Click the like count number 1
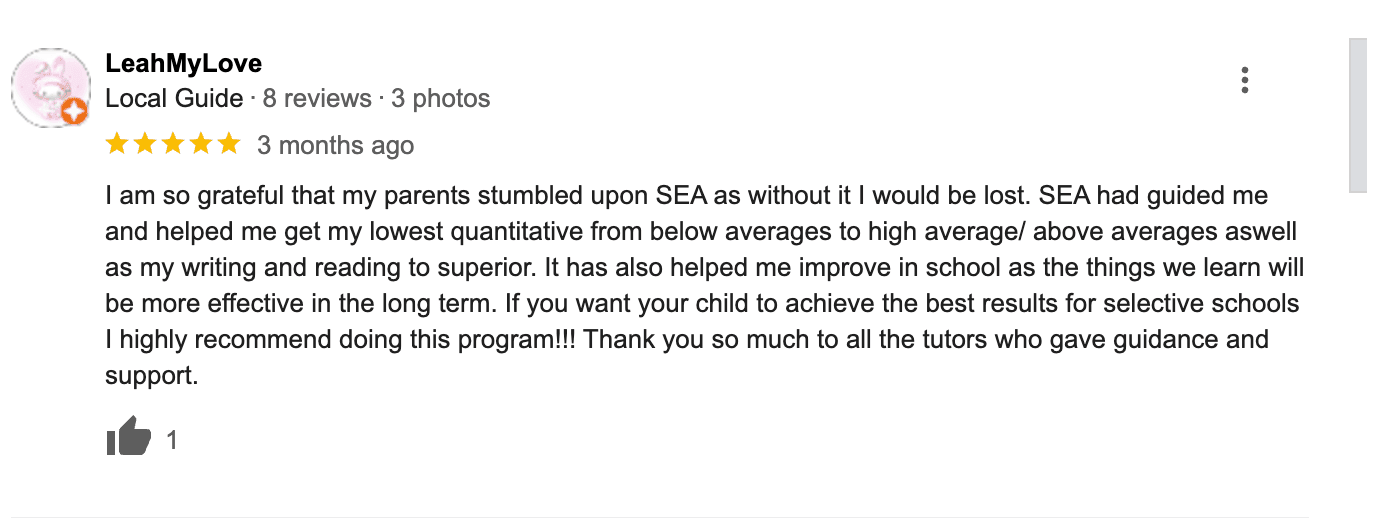The width and height of the screenshot is (1376, 518). [x=172, y=440]
